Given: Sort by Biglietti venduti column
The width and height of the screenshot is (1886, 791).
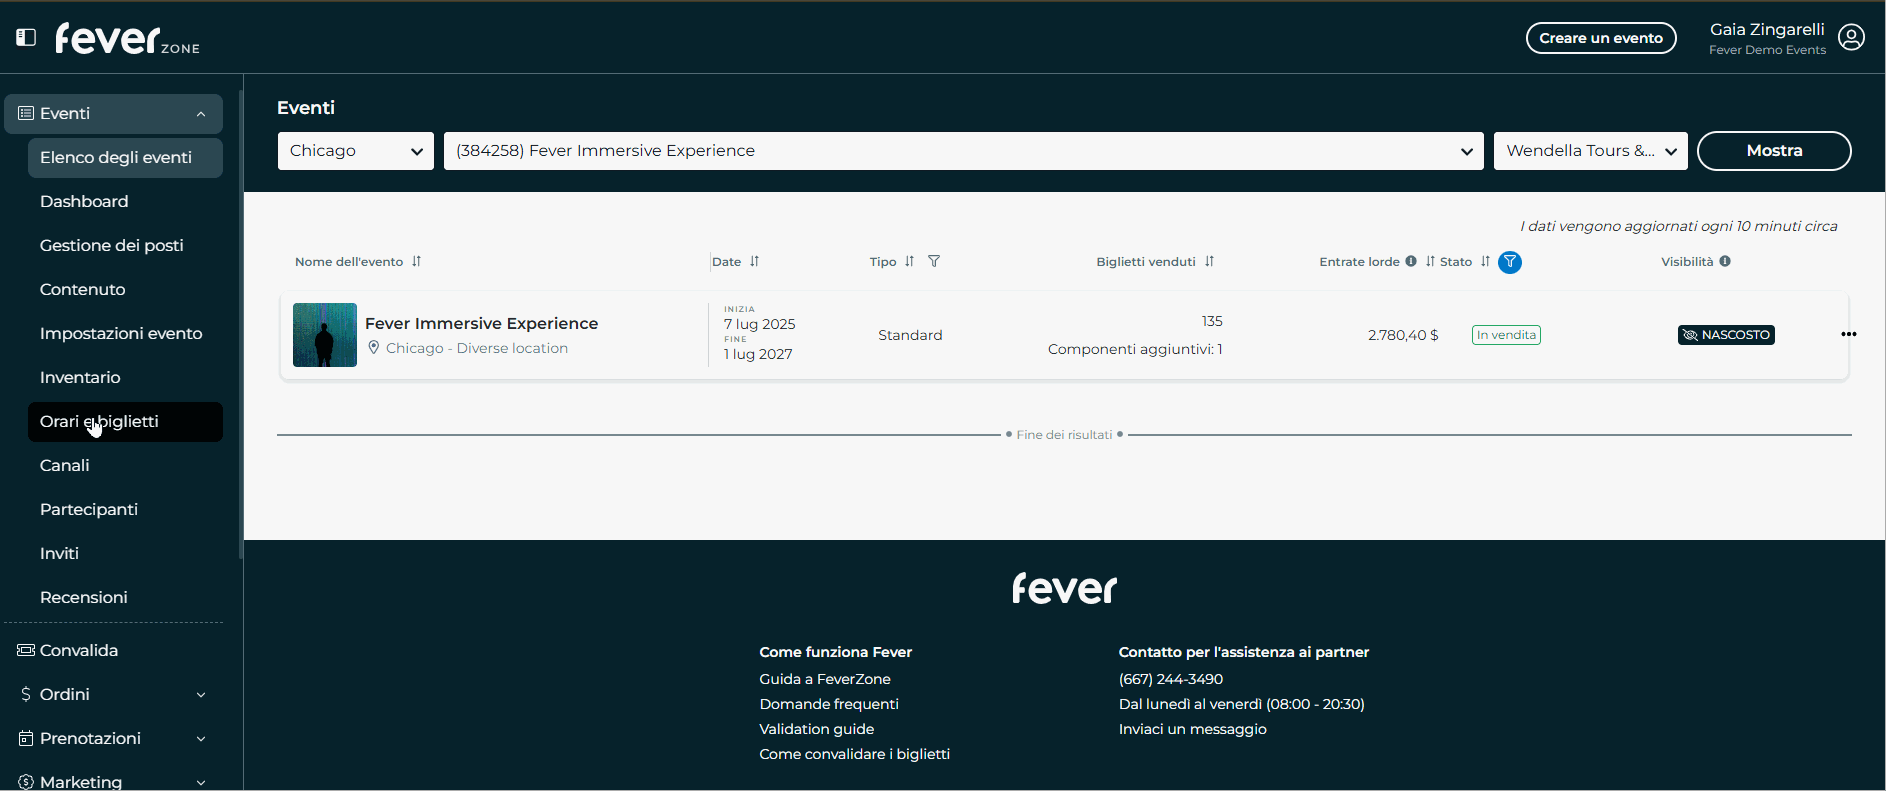Looking at the screenshot, I should coord(1209,262).
